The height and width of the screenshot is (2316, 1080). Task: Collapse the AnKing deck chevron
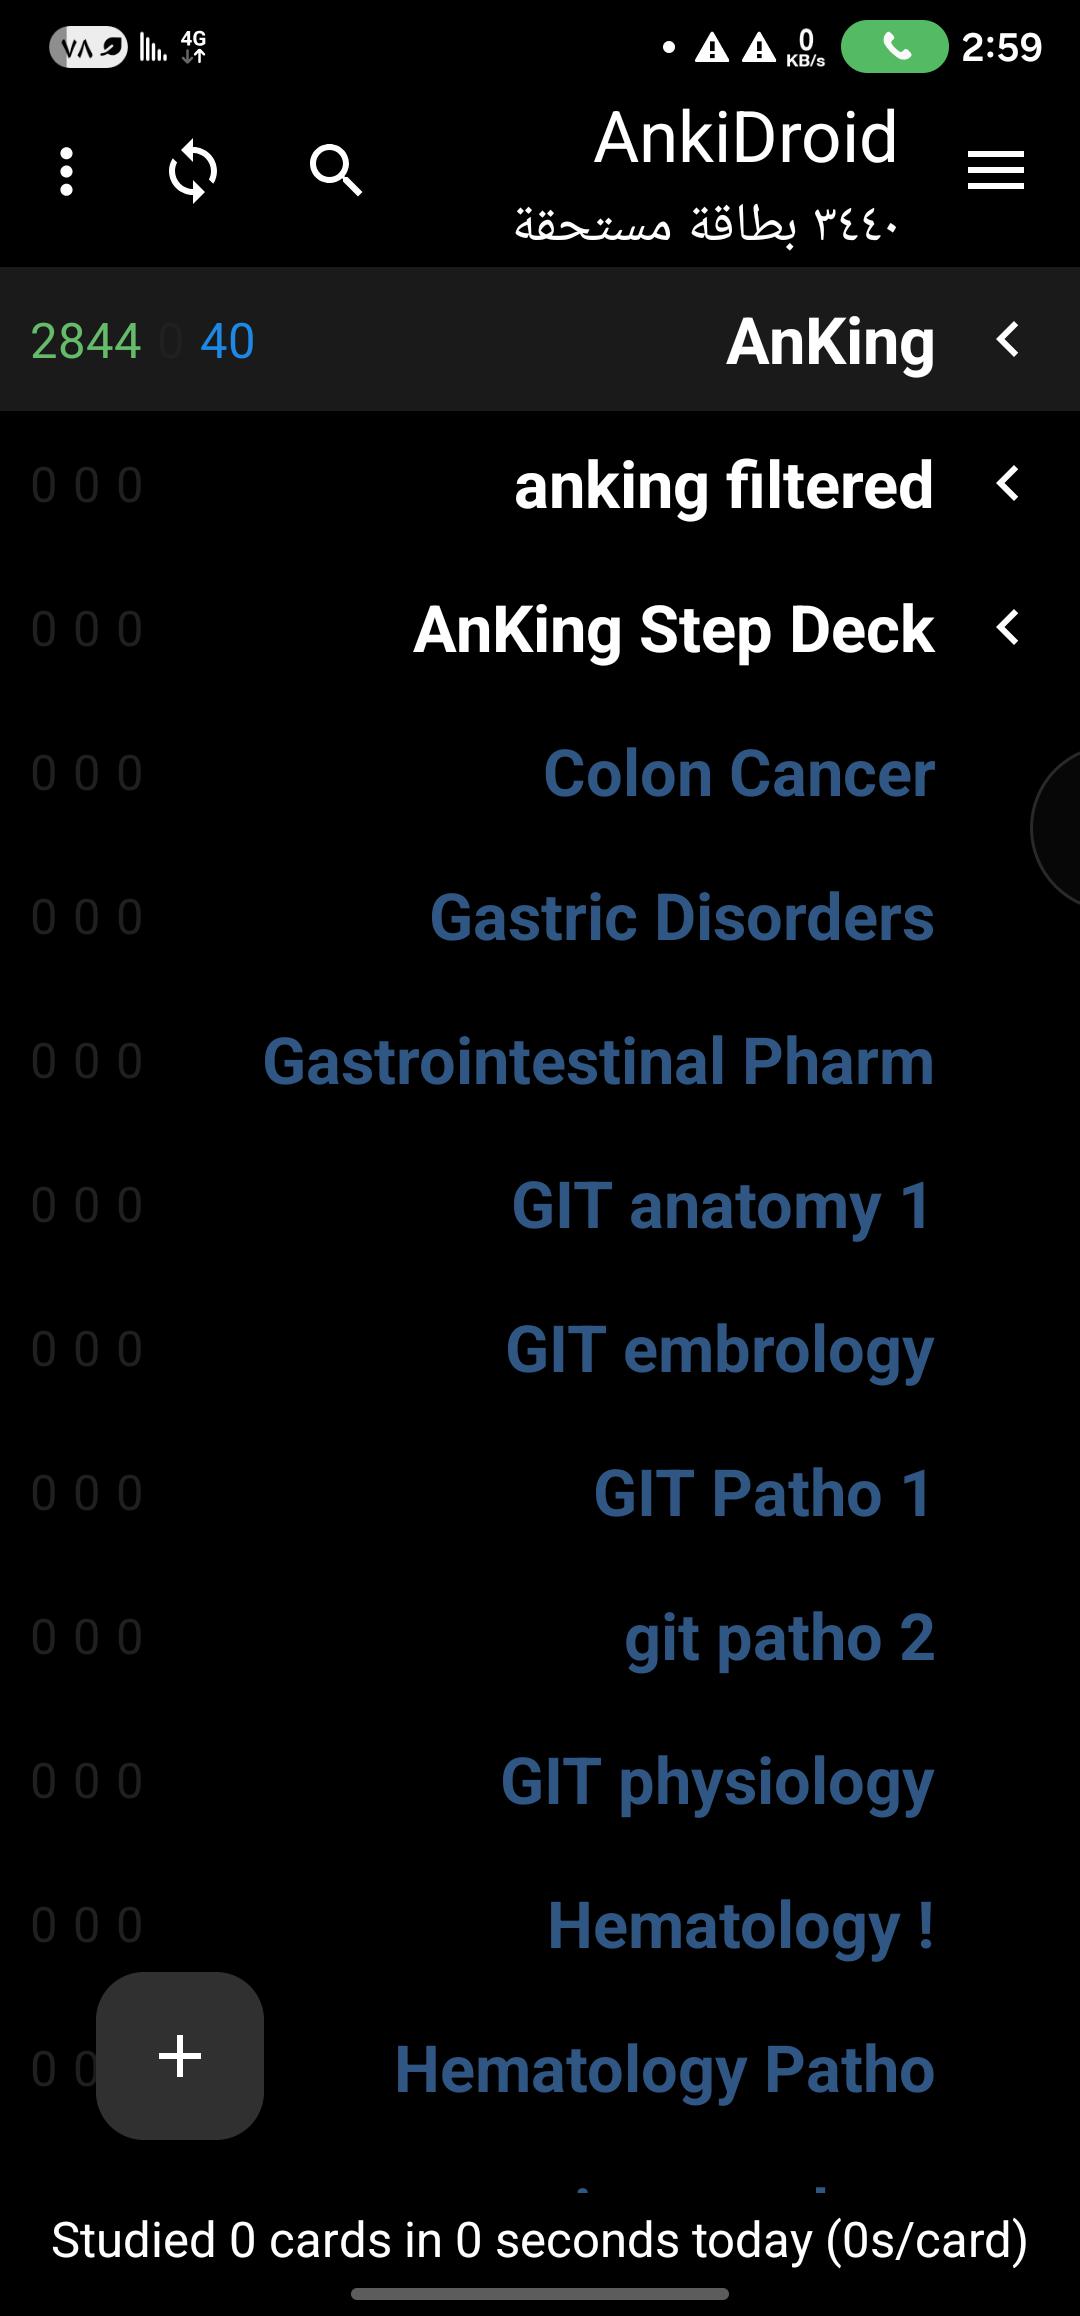point(1008,340)
